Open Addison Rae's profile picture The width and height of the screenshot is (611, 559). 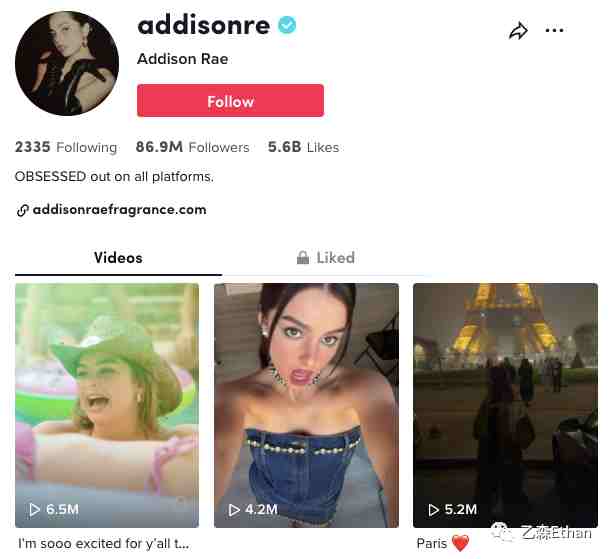(x=67, y=63)
